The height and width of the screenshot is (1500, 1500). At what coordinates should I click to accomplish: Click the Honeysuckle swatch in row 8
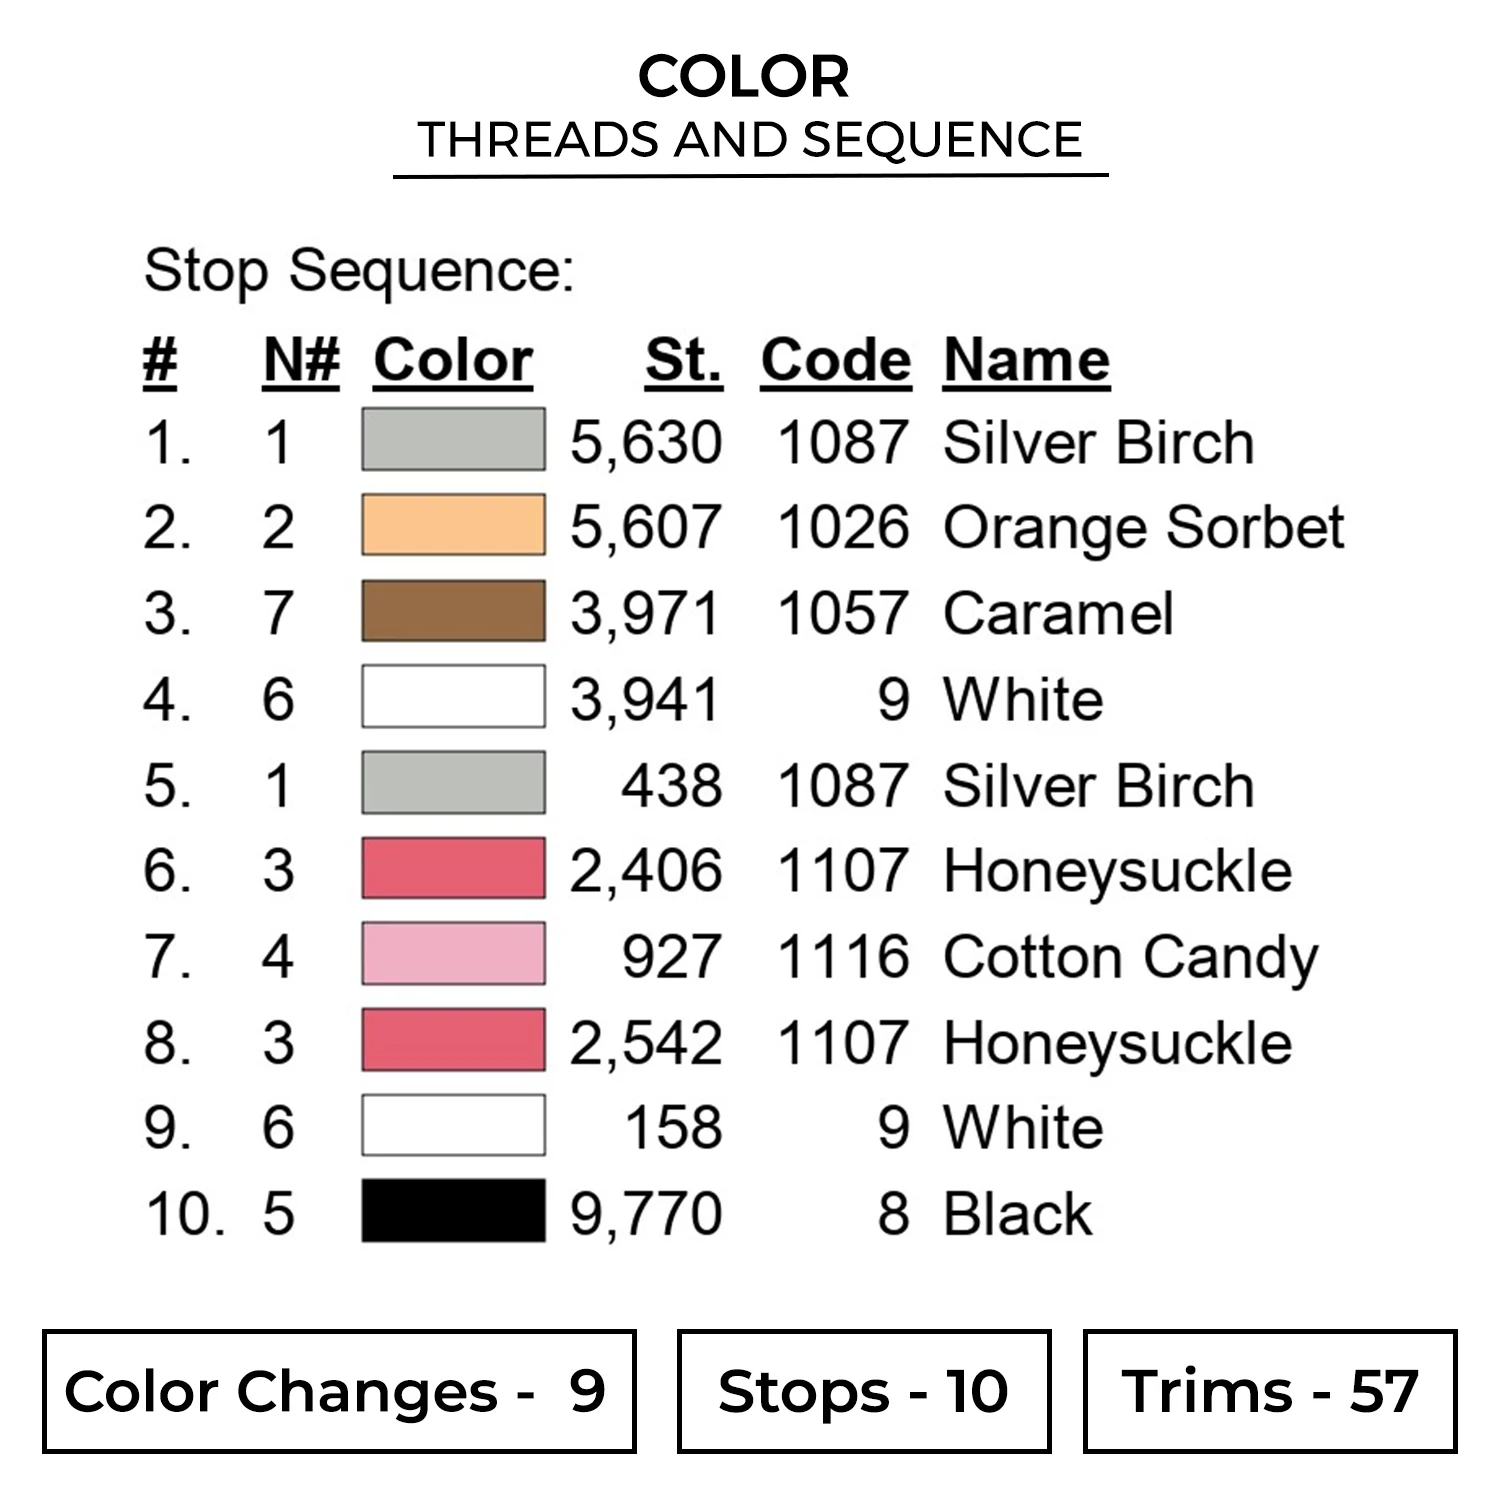pyautogui.click(x=453, y=1040)
